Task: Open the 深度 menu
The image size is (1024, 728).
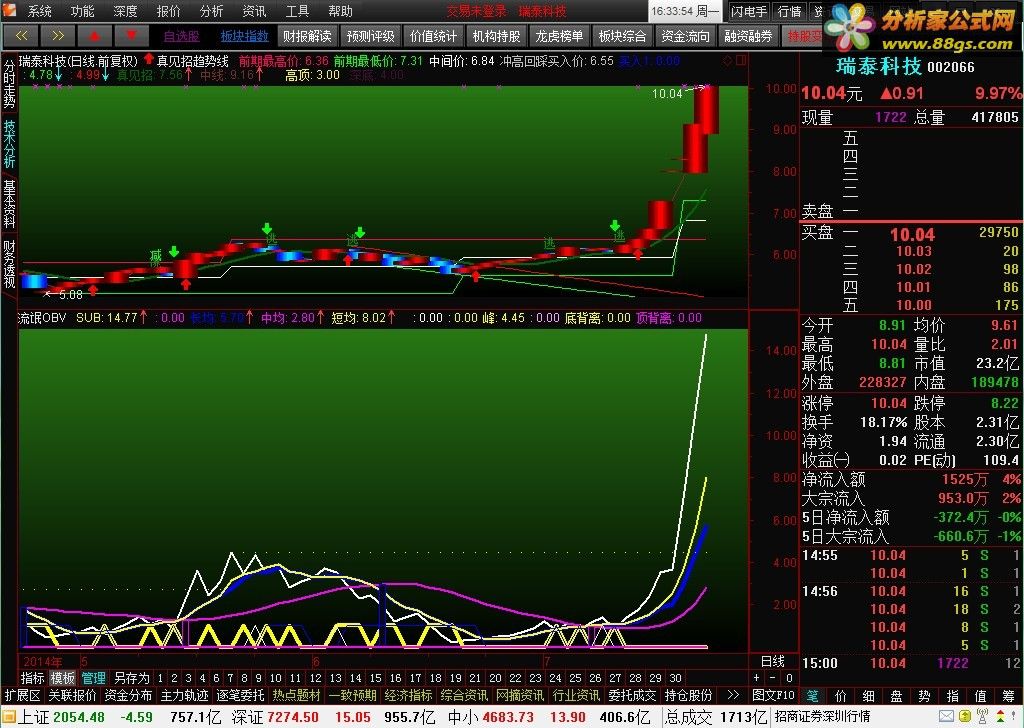Action: click(125, 11)
